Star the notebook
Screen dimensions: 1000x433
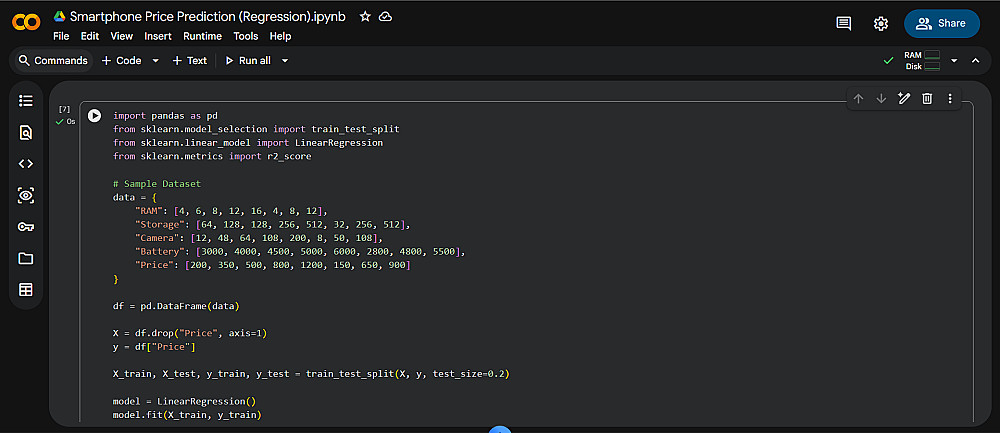[x=365, y=17]
